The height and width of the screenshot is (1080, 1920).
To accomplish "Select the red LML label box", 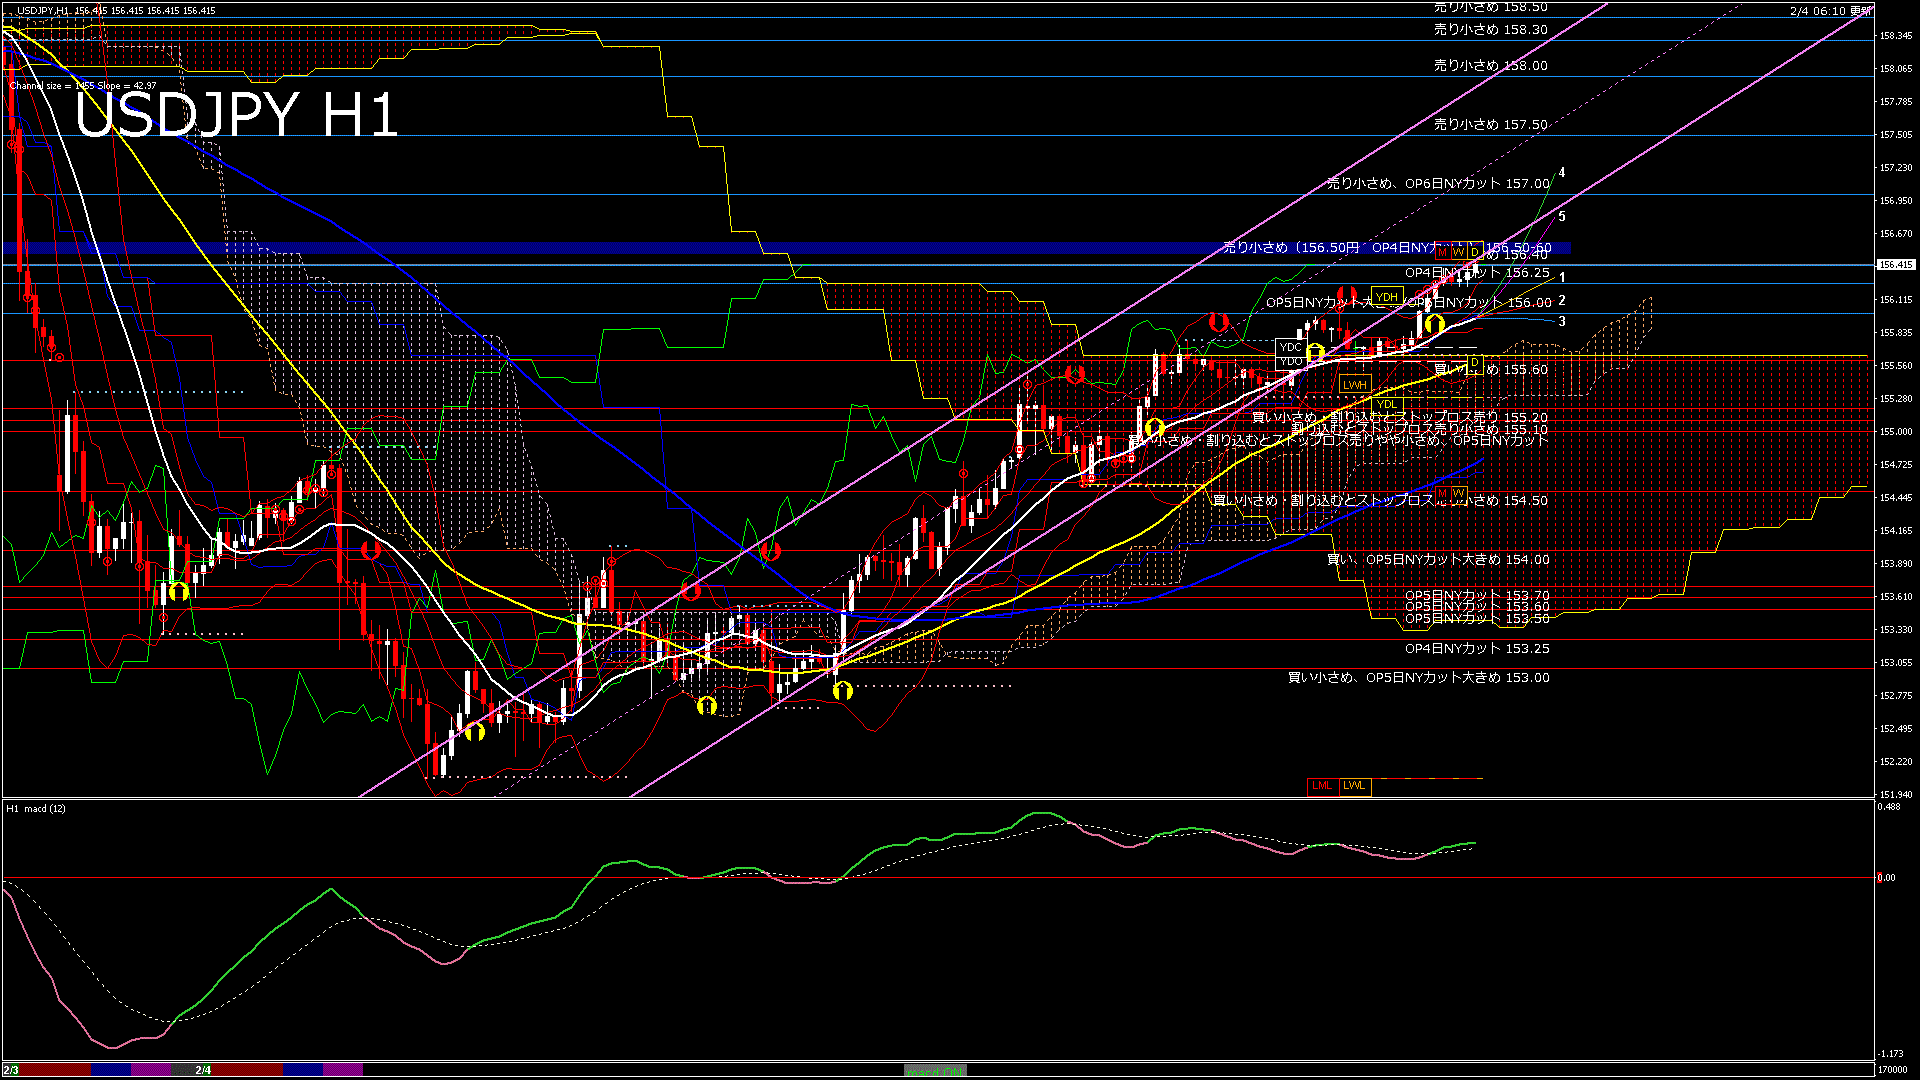I will tap(1322, 786).
